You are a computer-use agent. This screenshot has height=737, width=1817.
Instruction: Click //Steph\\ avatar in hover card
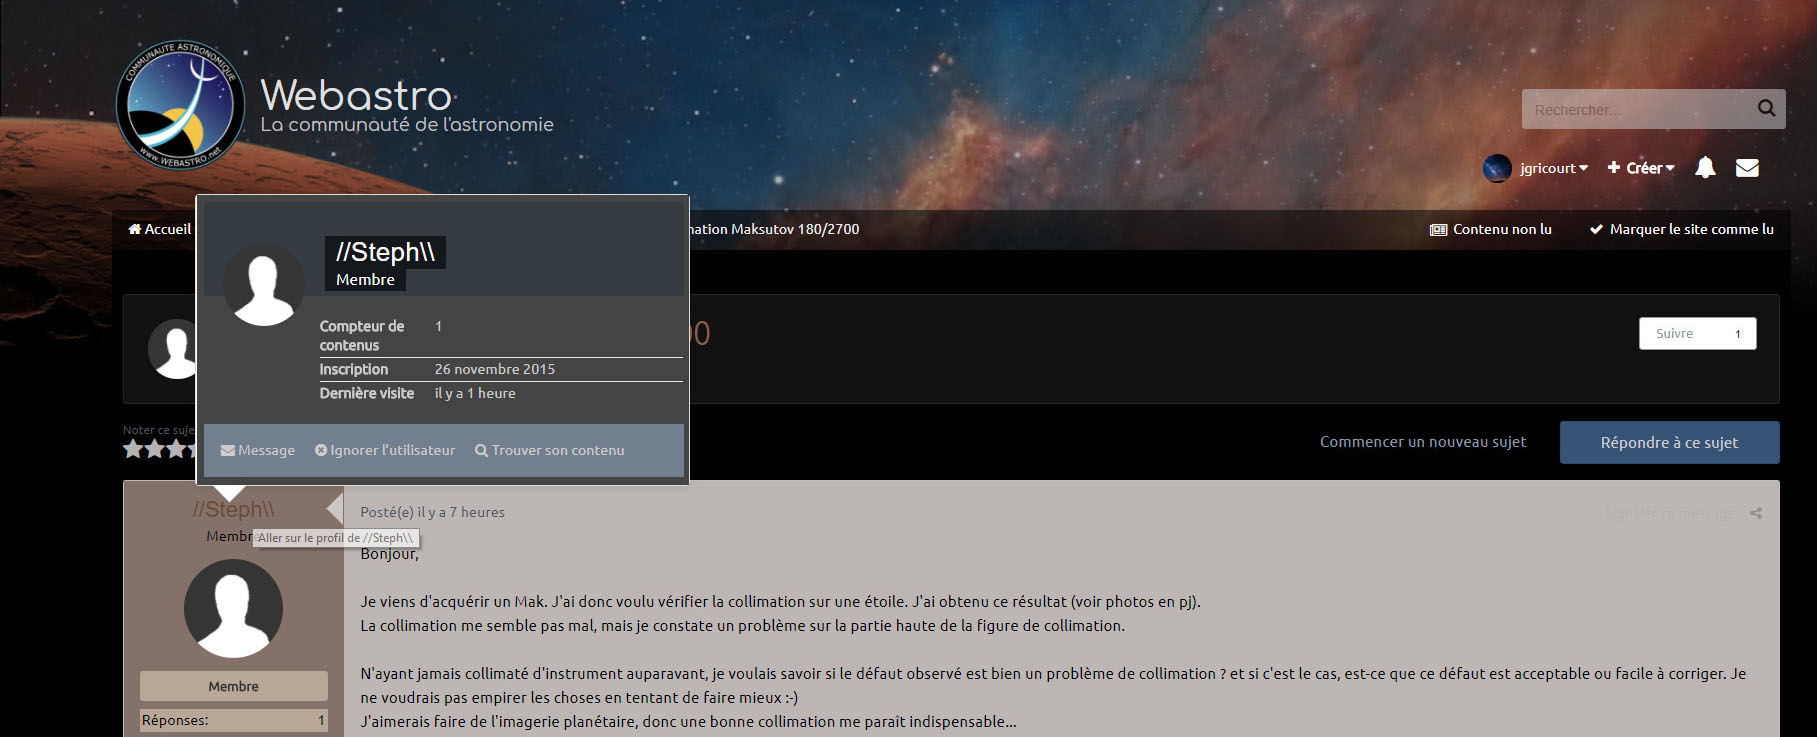point(263,284)
